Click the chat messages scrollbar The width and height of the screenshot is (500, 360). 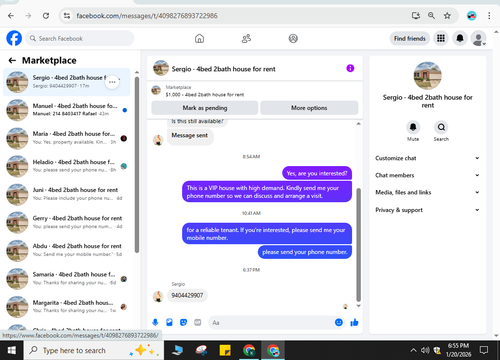point(359,245)
